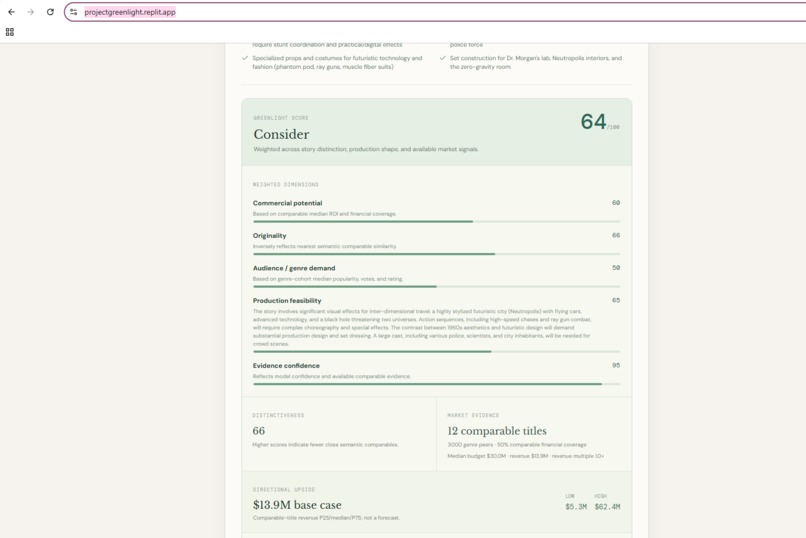Click the Production feasibility paragraph about visual effects

click(422, 327)
